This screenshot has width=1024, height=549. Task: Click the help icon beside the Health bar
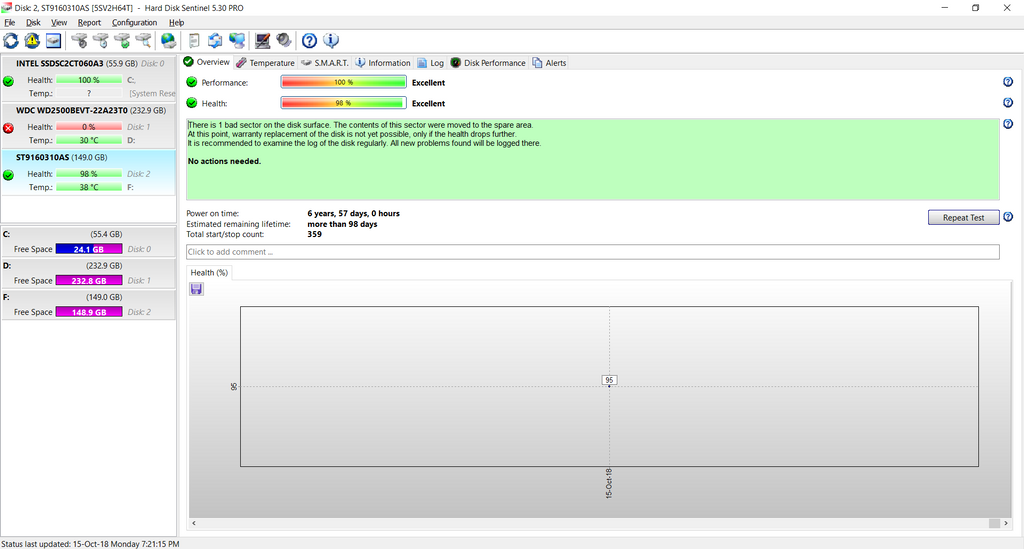tap(1008, 102)
